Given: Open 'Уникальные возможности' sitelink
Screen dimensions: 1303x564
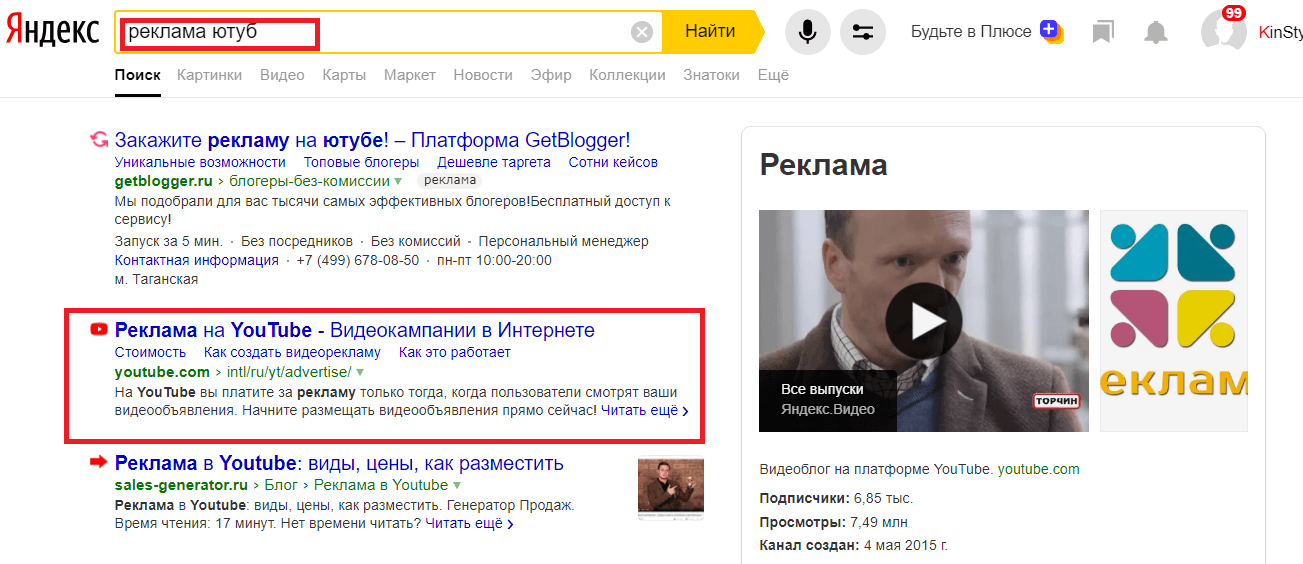Looking at the screenshot, I should coord(200,162).
